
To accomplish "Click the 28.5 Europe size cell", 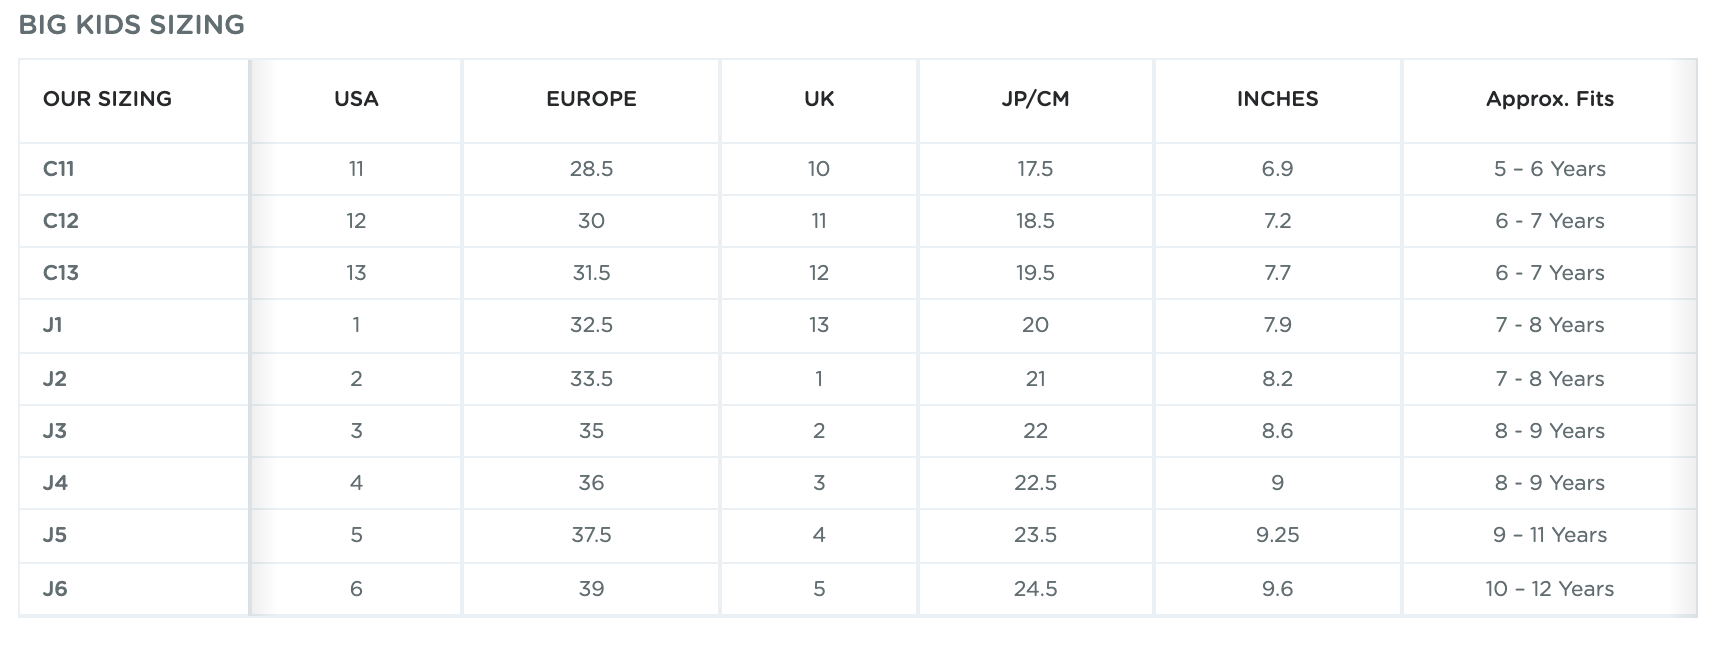I will tap(591, 169).
